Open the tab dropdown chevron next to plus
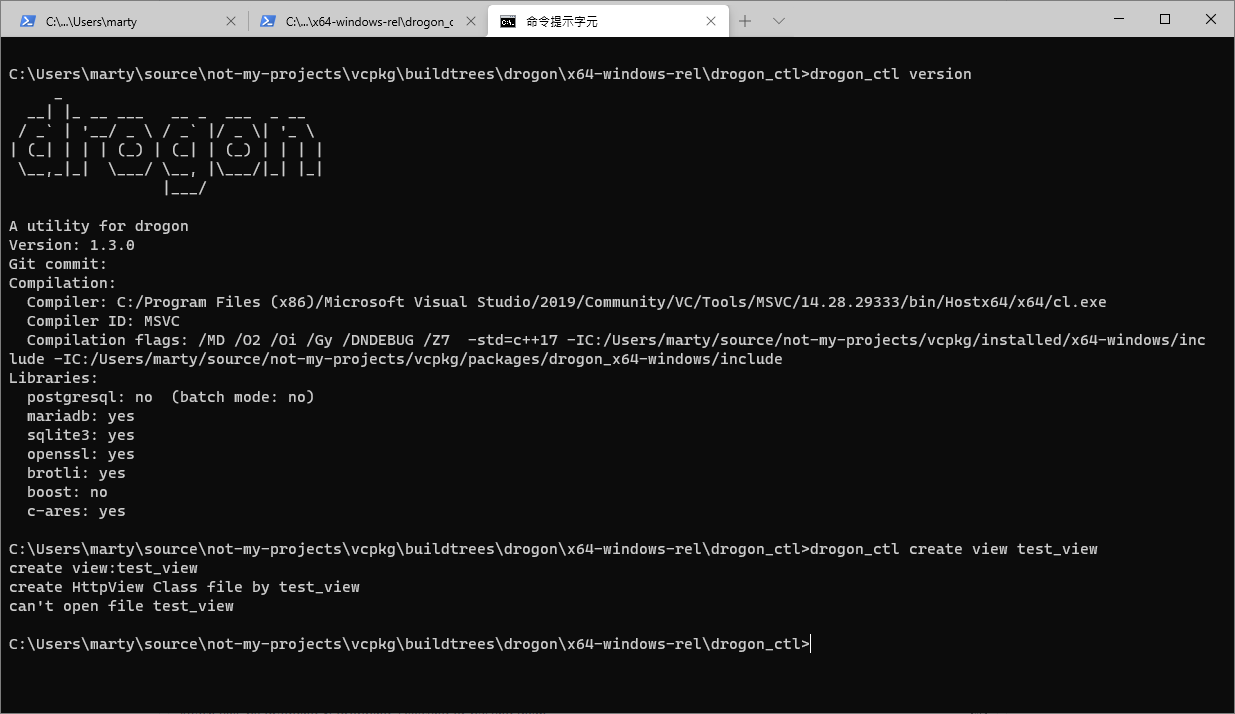The image size is (1235, 714). coord(780,20)
